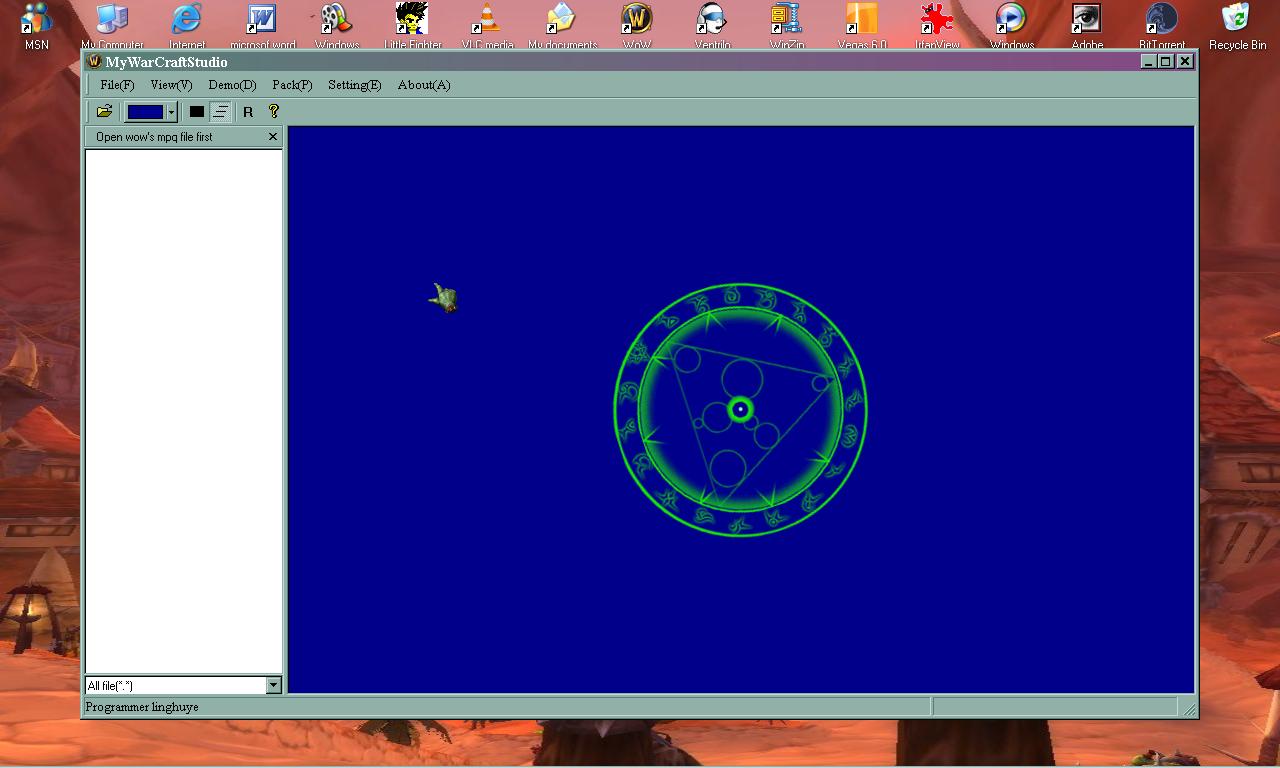Open the File(F) menu
Image resolution: width=1280 pixels, height=768 pixels.
(x=117, y=85)
